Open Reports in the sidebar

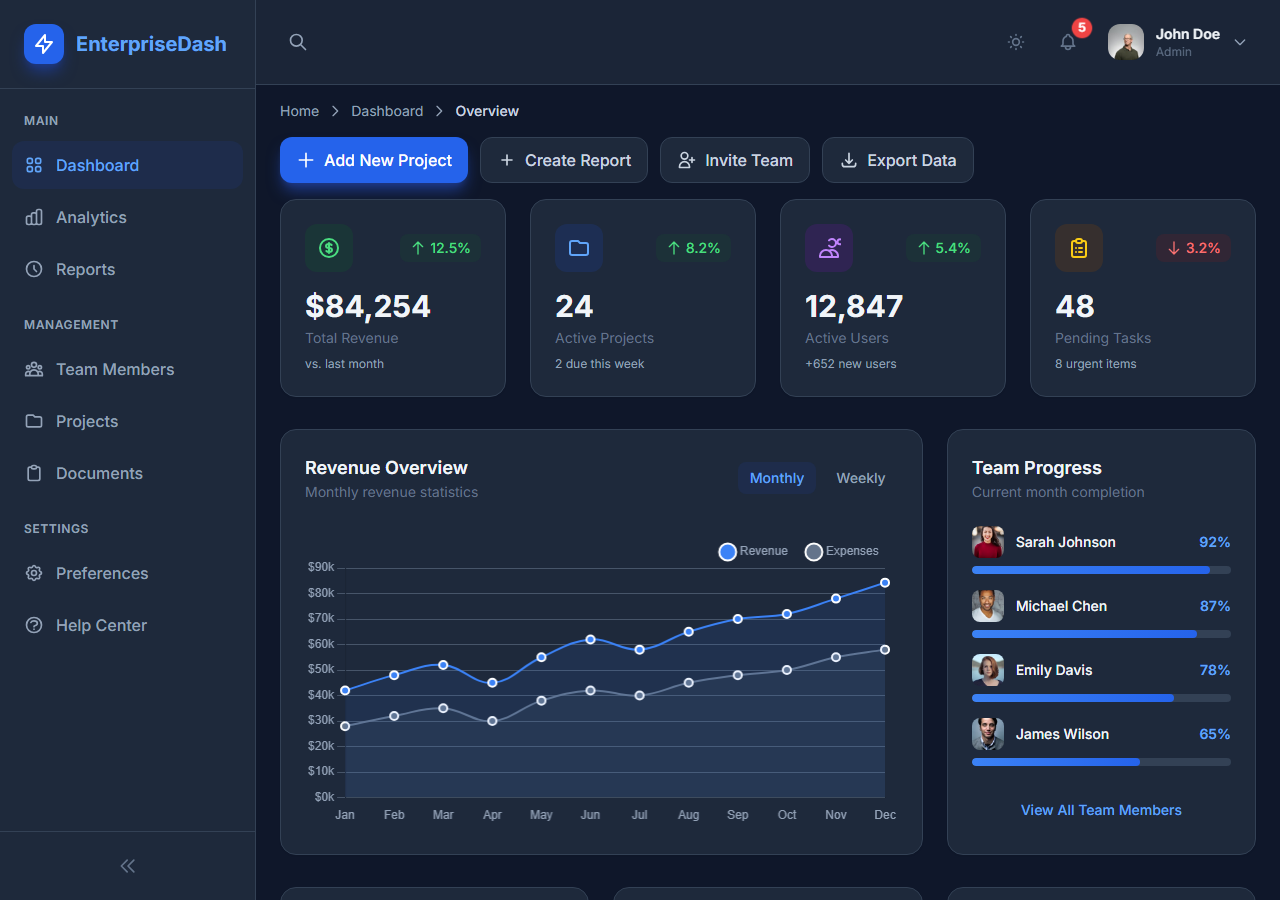tap(128, 269)
